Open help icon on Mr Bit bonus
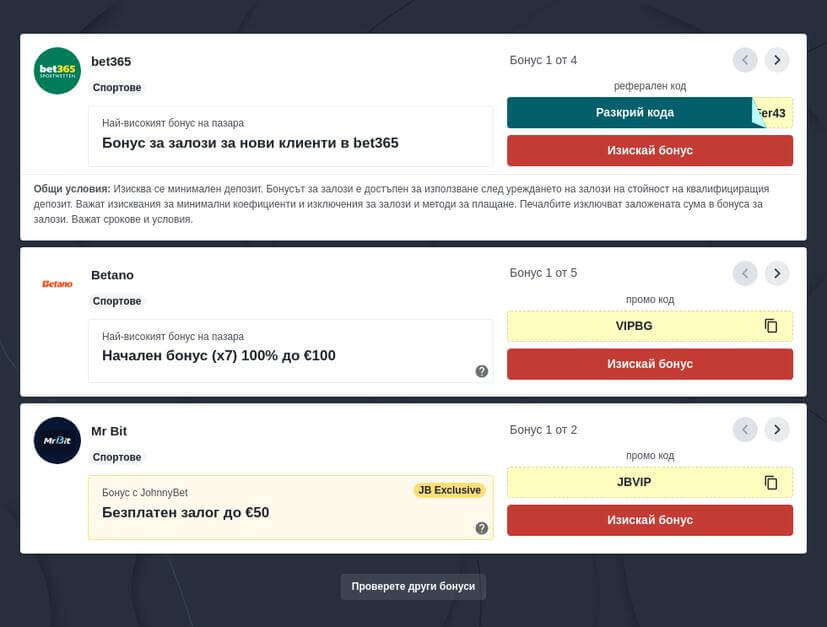This screenshot has height=627, width=827. 481,528
